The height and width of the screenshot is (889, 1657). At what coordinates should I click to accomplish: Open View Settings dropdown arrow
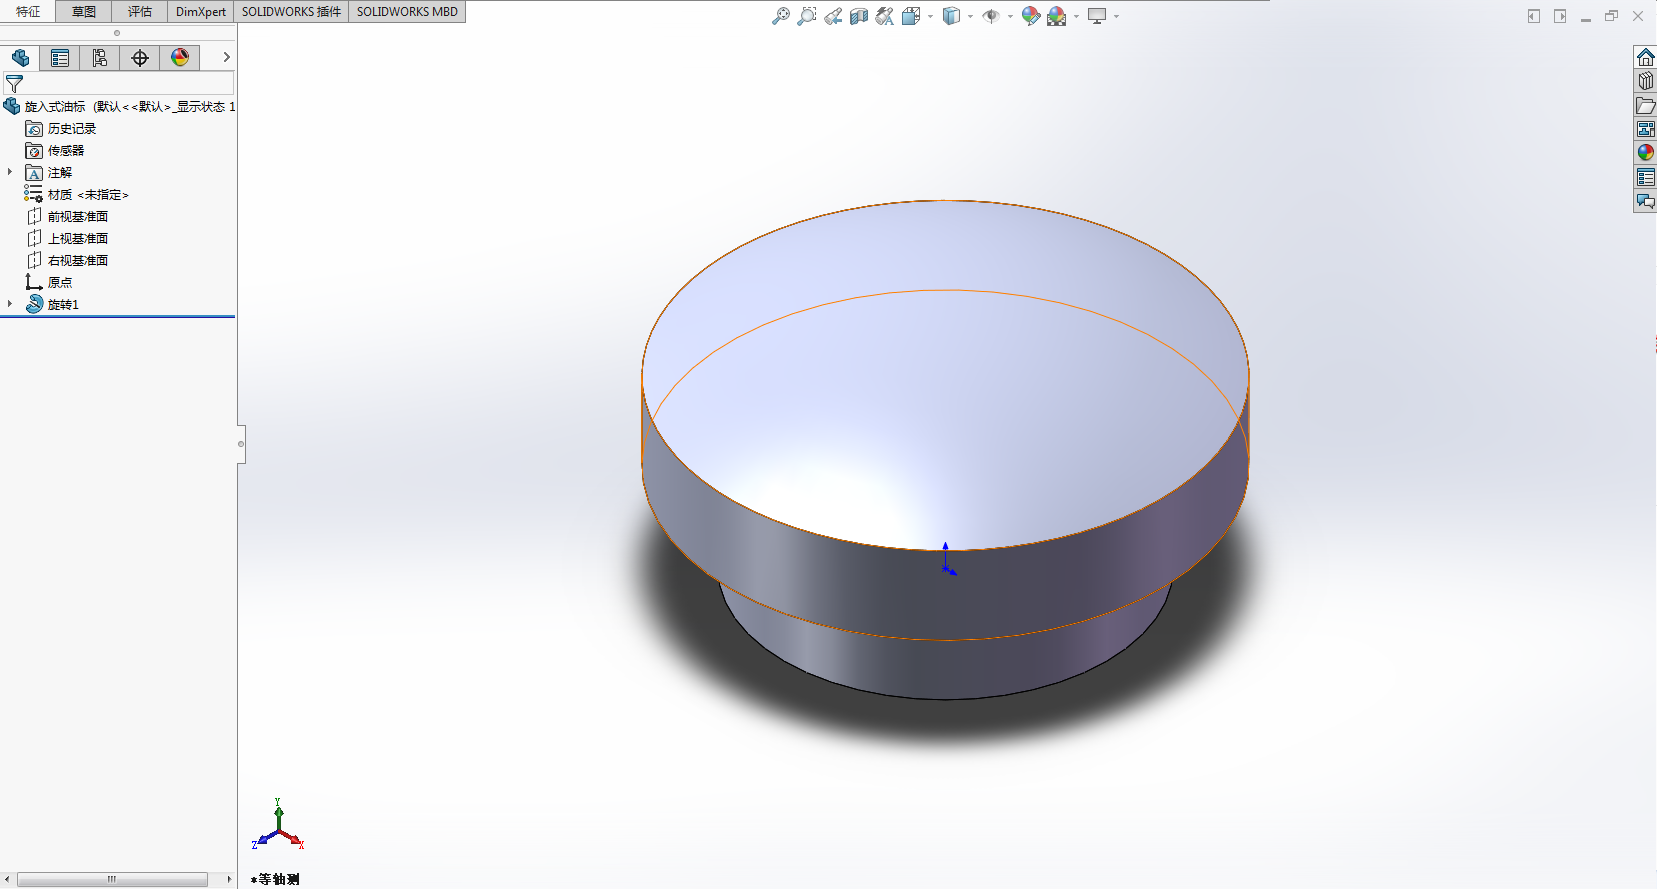click(x=1116, y=16)
